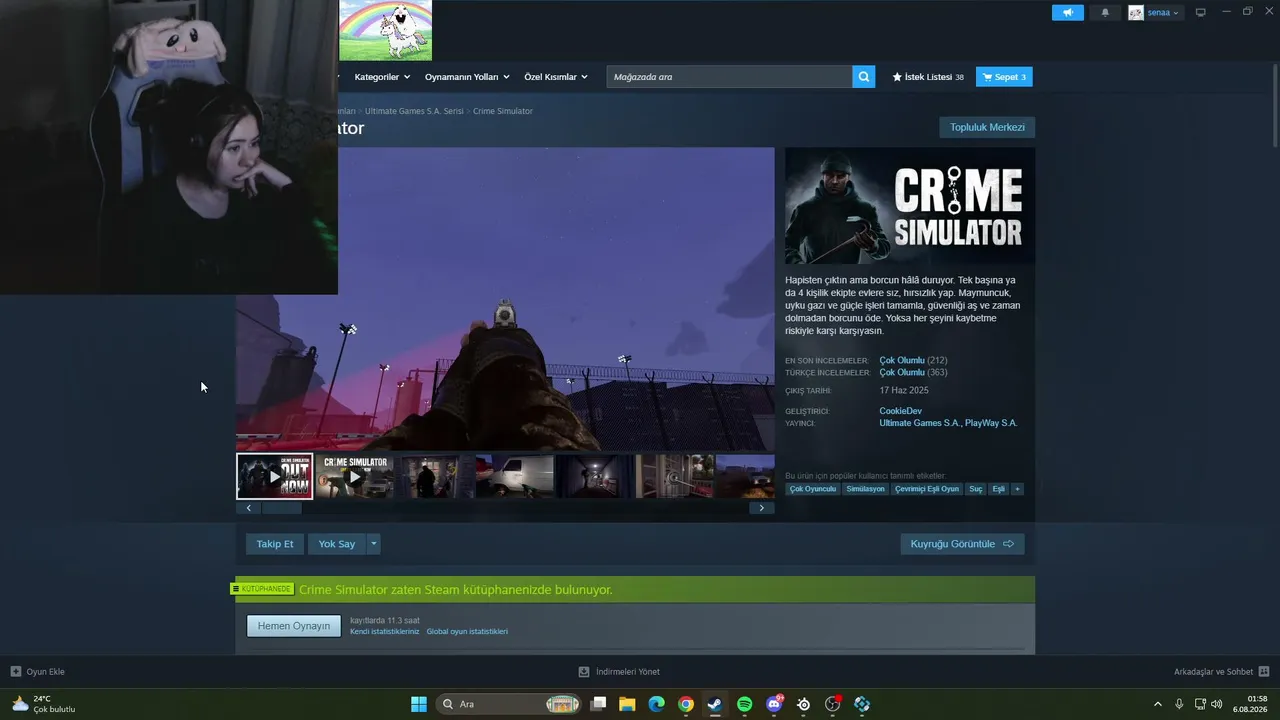This screenshot has width=1280, height=720.
Task: Select the Çok Oyunculu tag
Action: [x=813, y=489]
